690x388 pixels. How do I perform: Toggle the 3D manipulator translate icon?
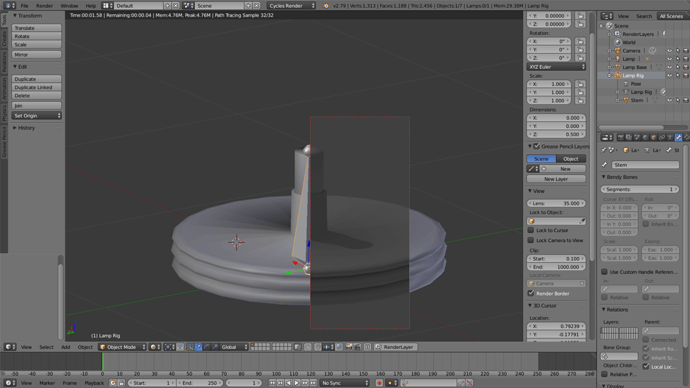pos(198,347)
